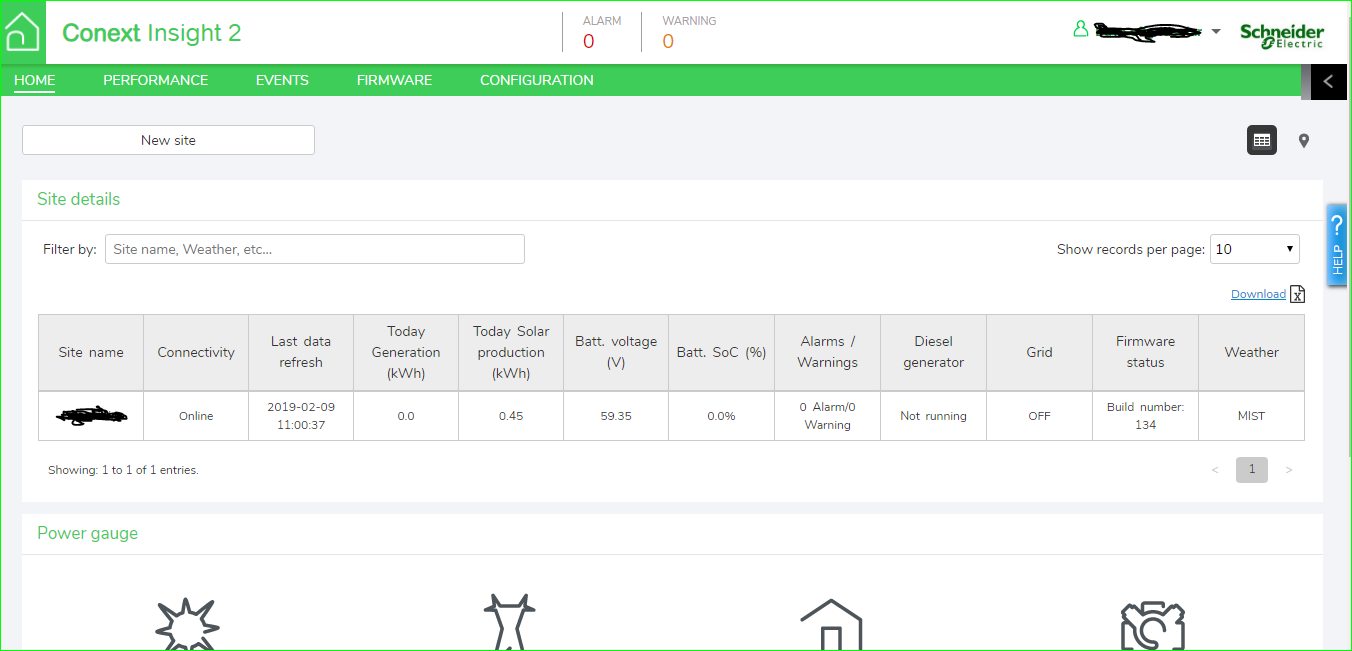Image resolution: width=1352 pixels, height=651 pixels.
Task: Click the Build number: 134 cell
Action: coord(1146,416)
